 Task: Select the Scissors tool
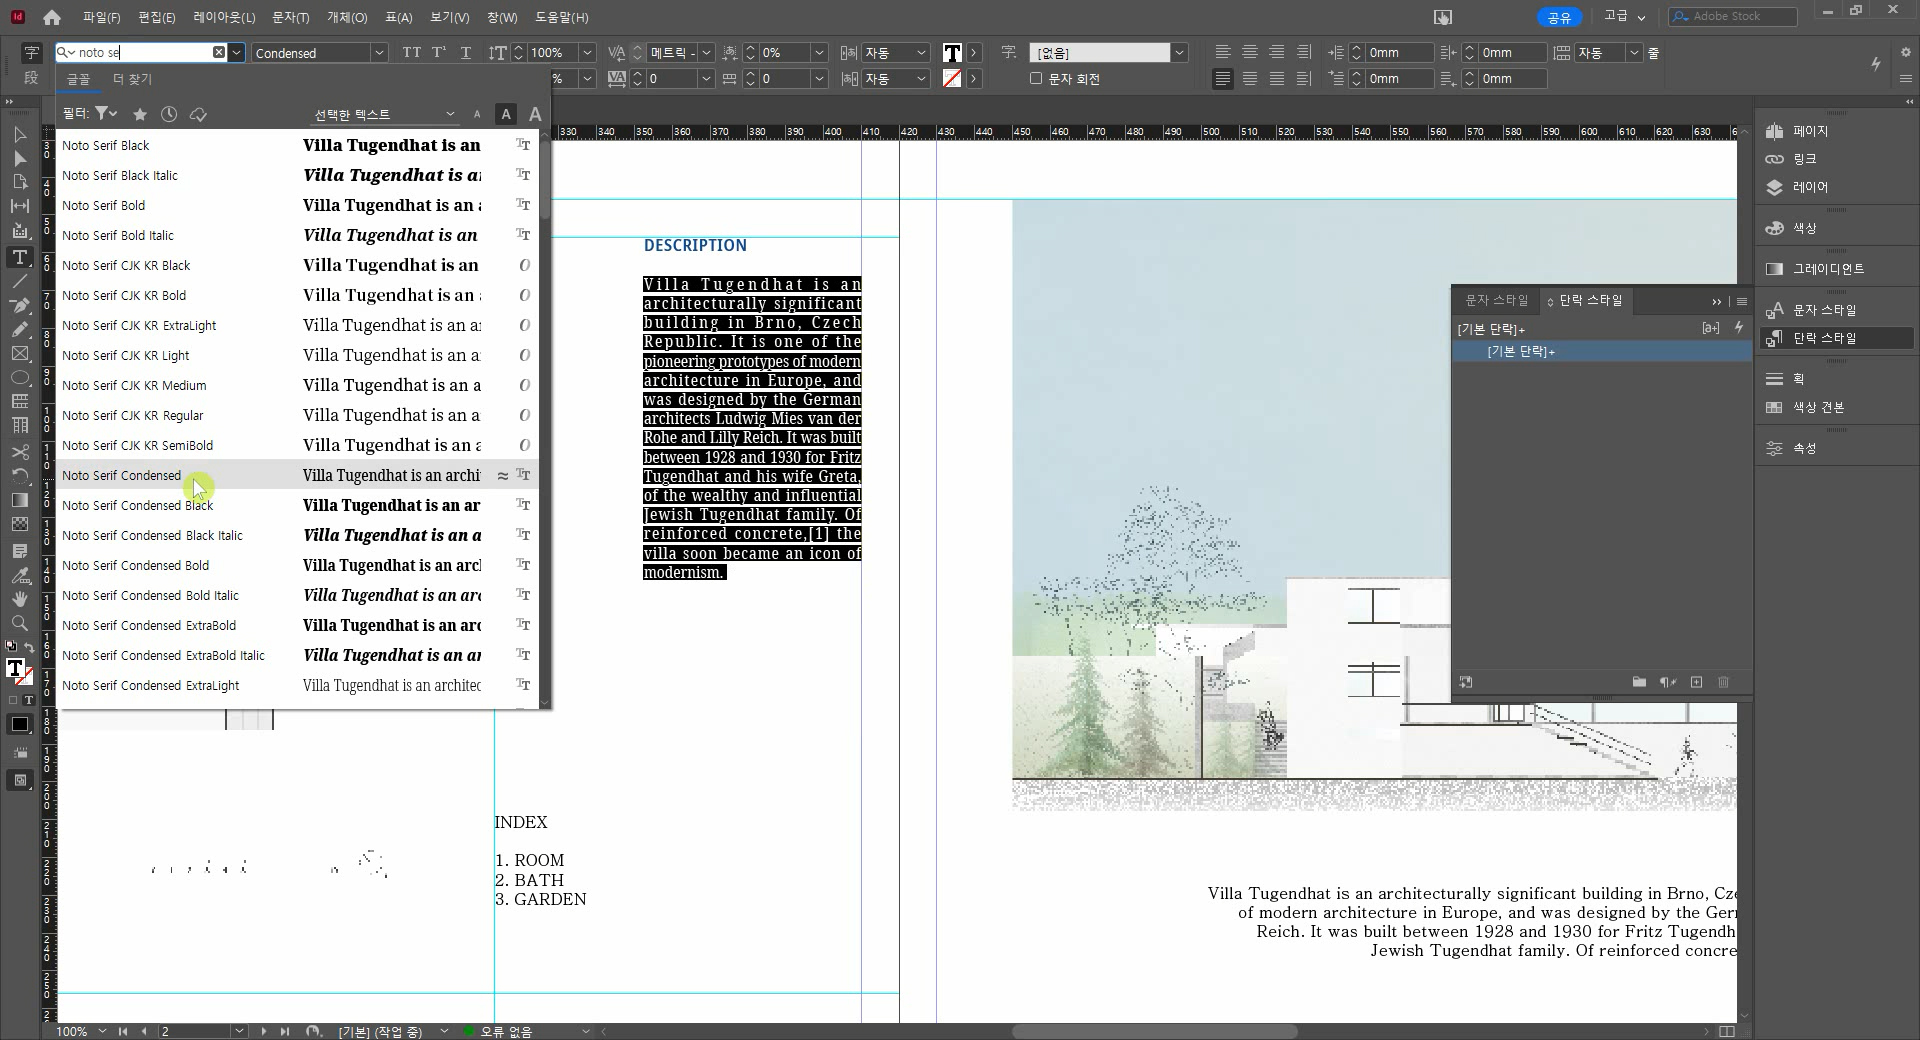point(19,452)
